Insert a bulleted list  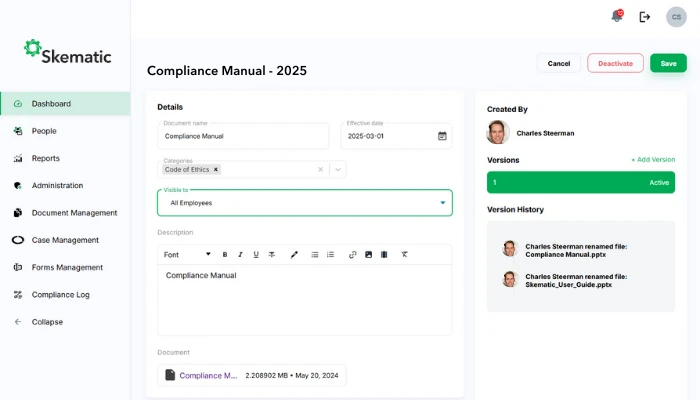[x=314, y=254]
